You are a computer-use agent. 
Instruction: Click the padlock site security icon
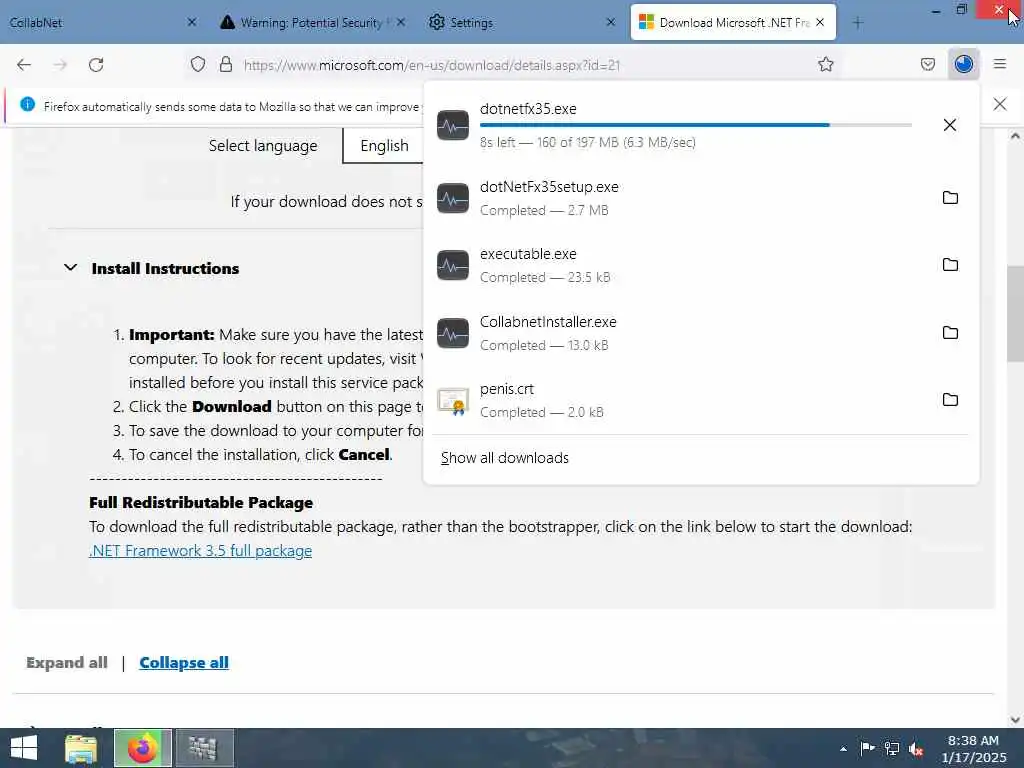pos(226,65)
